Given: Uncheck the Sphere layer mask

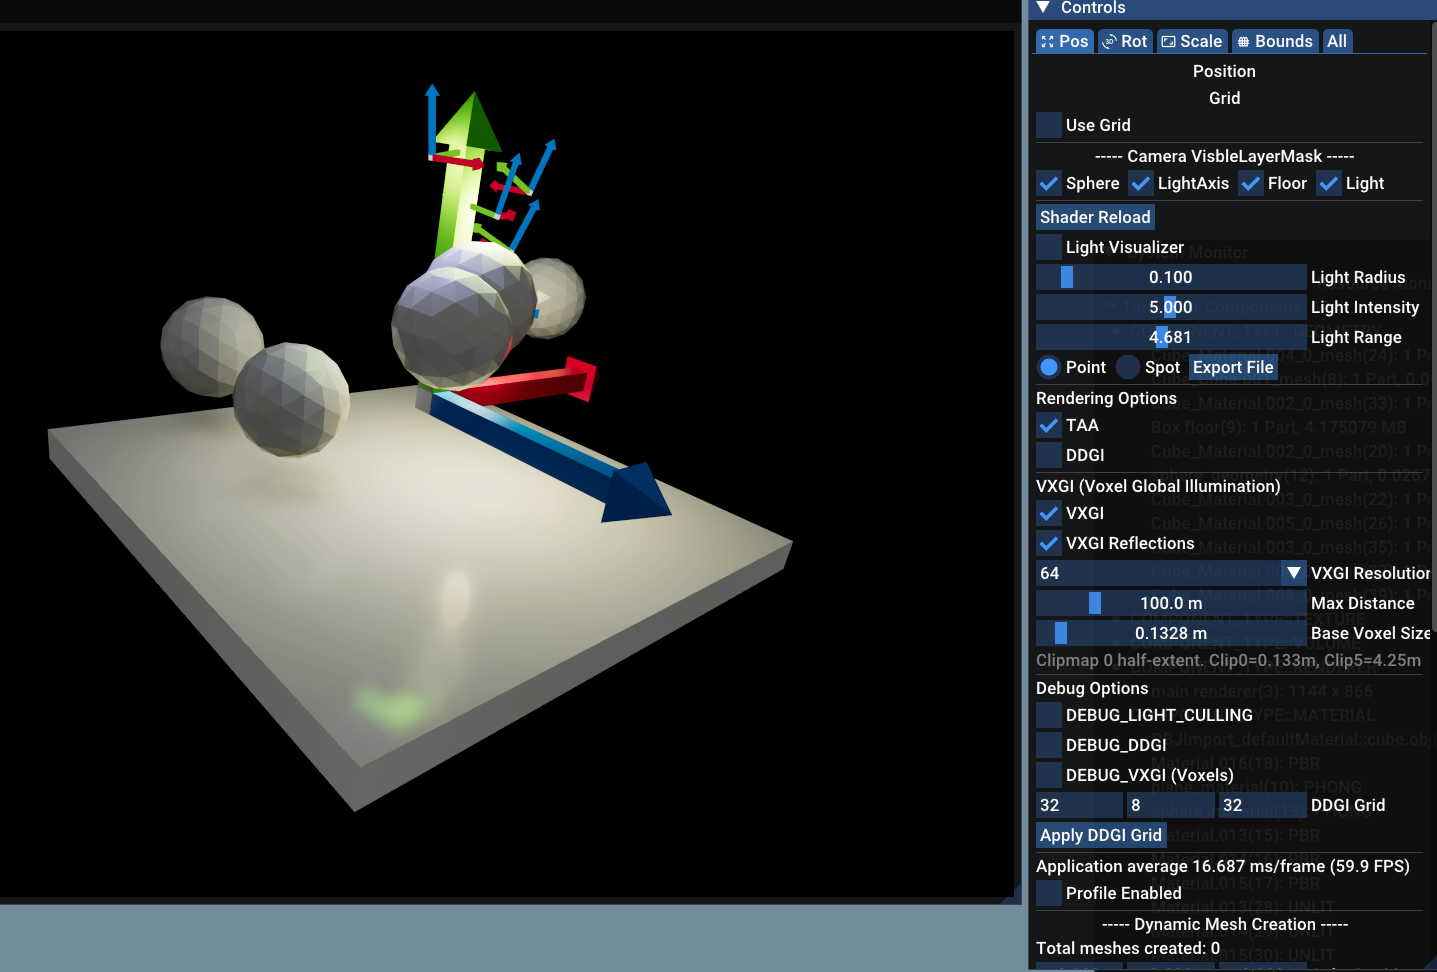Looking at the screenshot, I should click(x=1049, y=183).
